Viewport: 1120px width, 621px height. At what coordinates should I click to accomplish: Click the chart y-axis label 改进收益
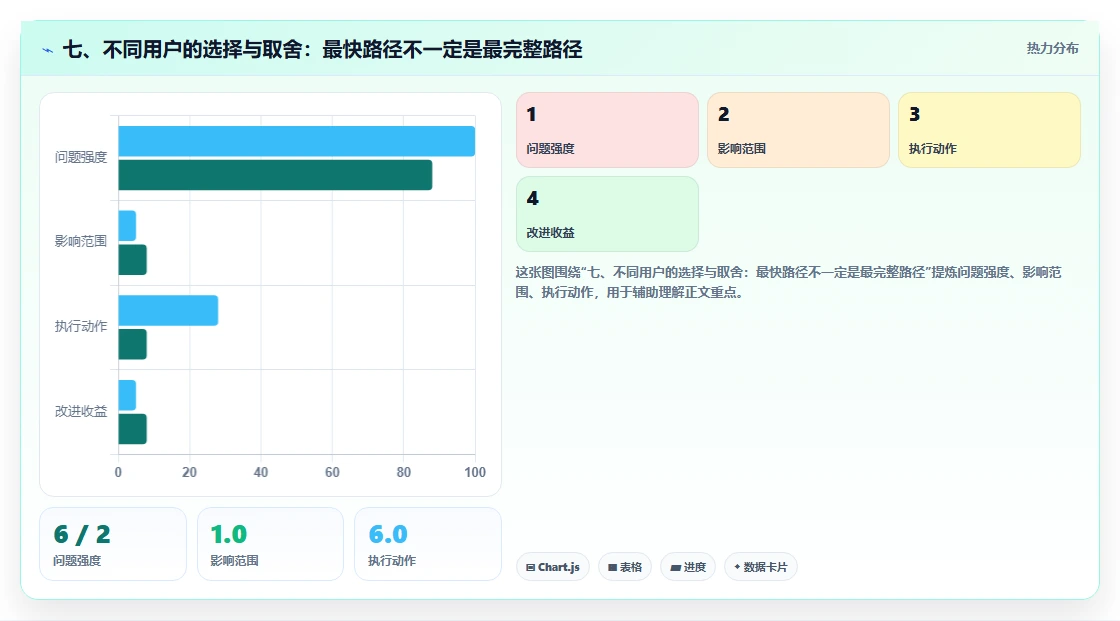tap(81, 412)
